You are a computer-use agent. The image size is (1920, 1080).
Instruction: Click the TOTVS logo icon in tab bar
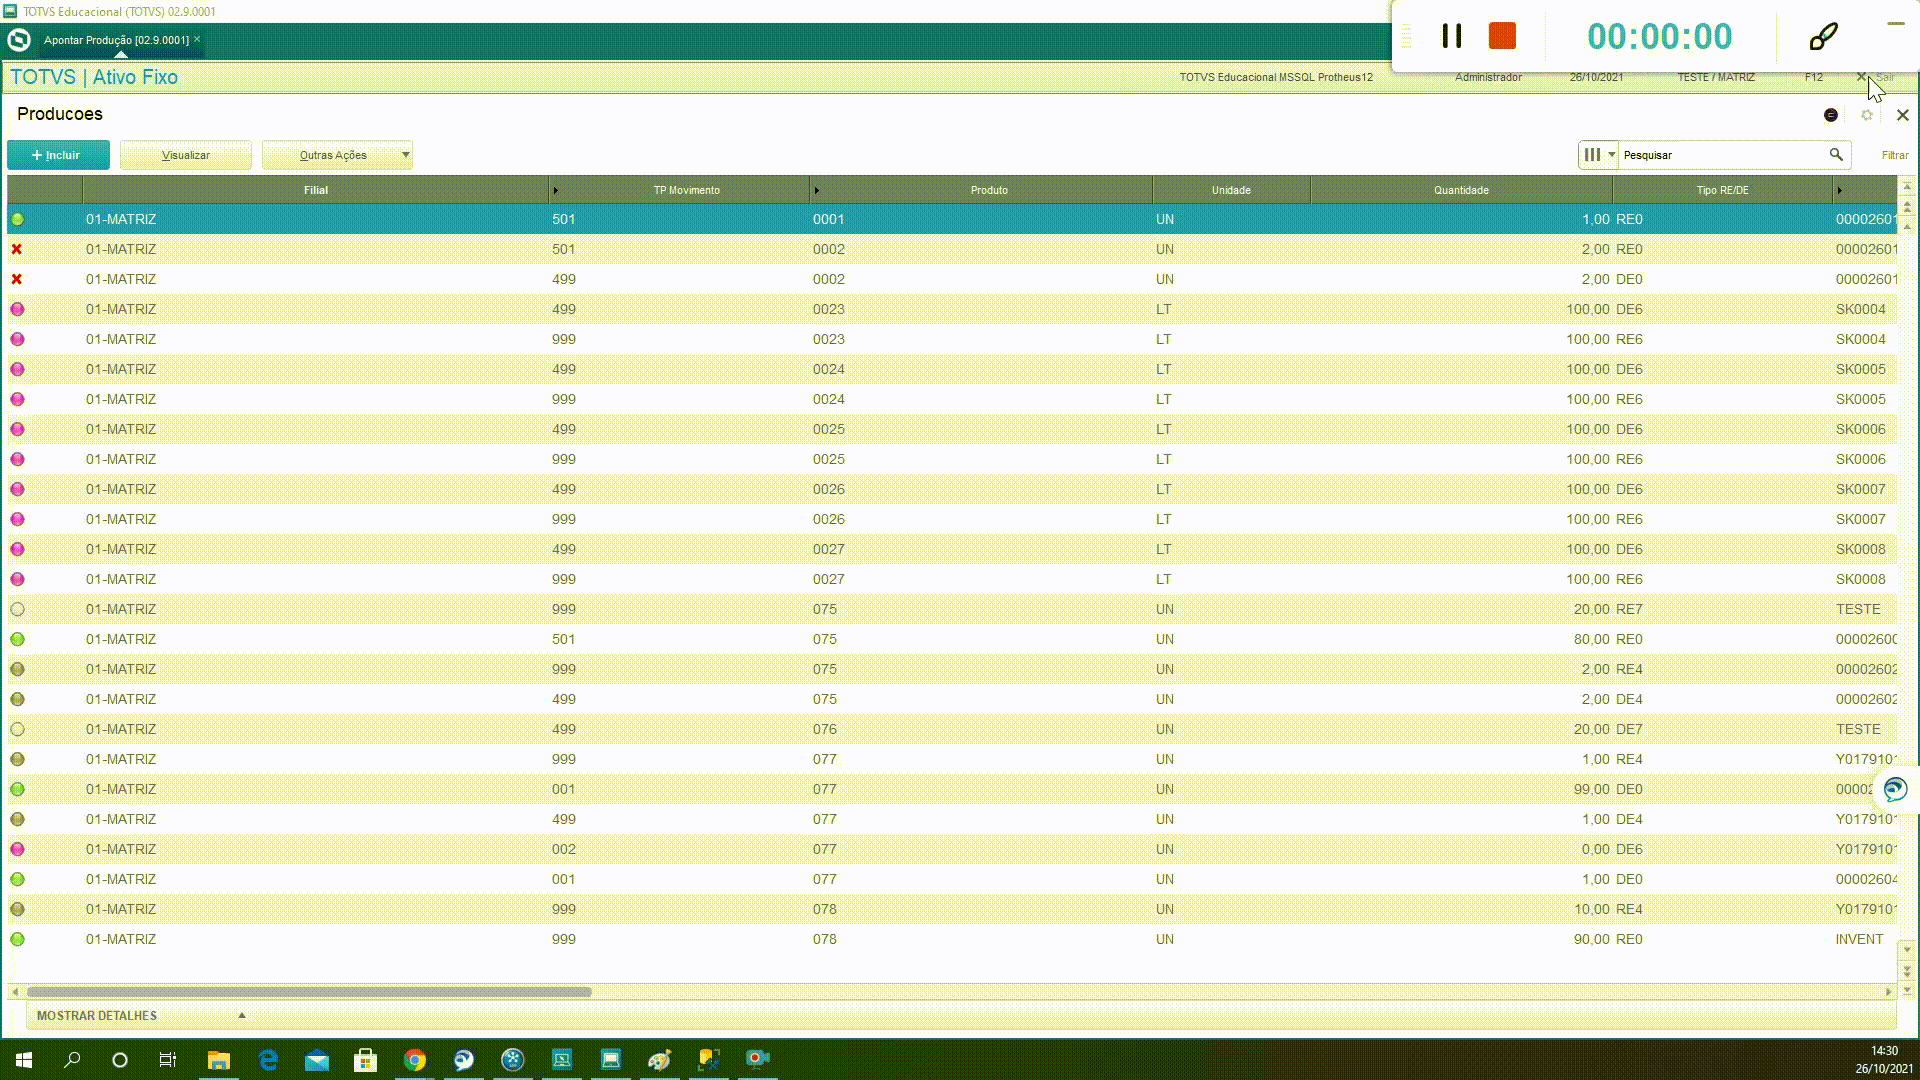(19, 40)
